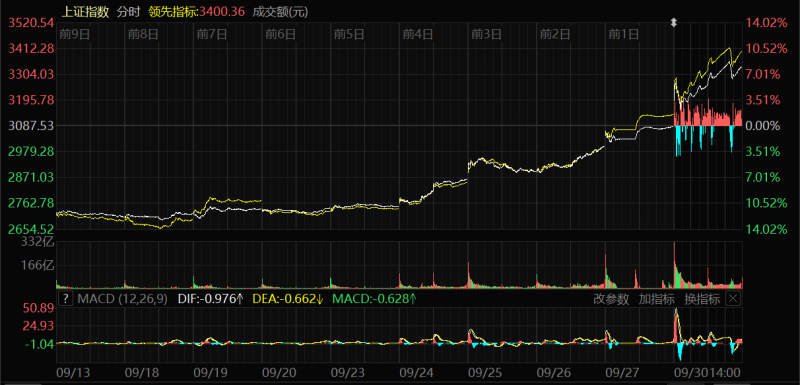800x385 pixels.
Task: Click 加指标 to add an indicator
Action: click(656, 299)
